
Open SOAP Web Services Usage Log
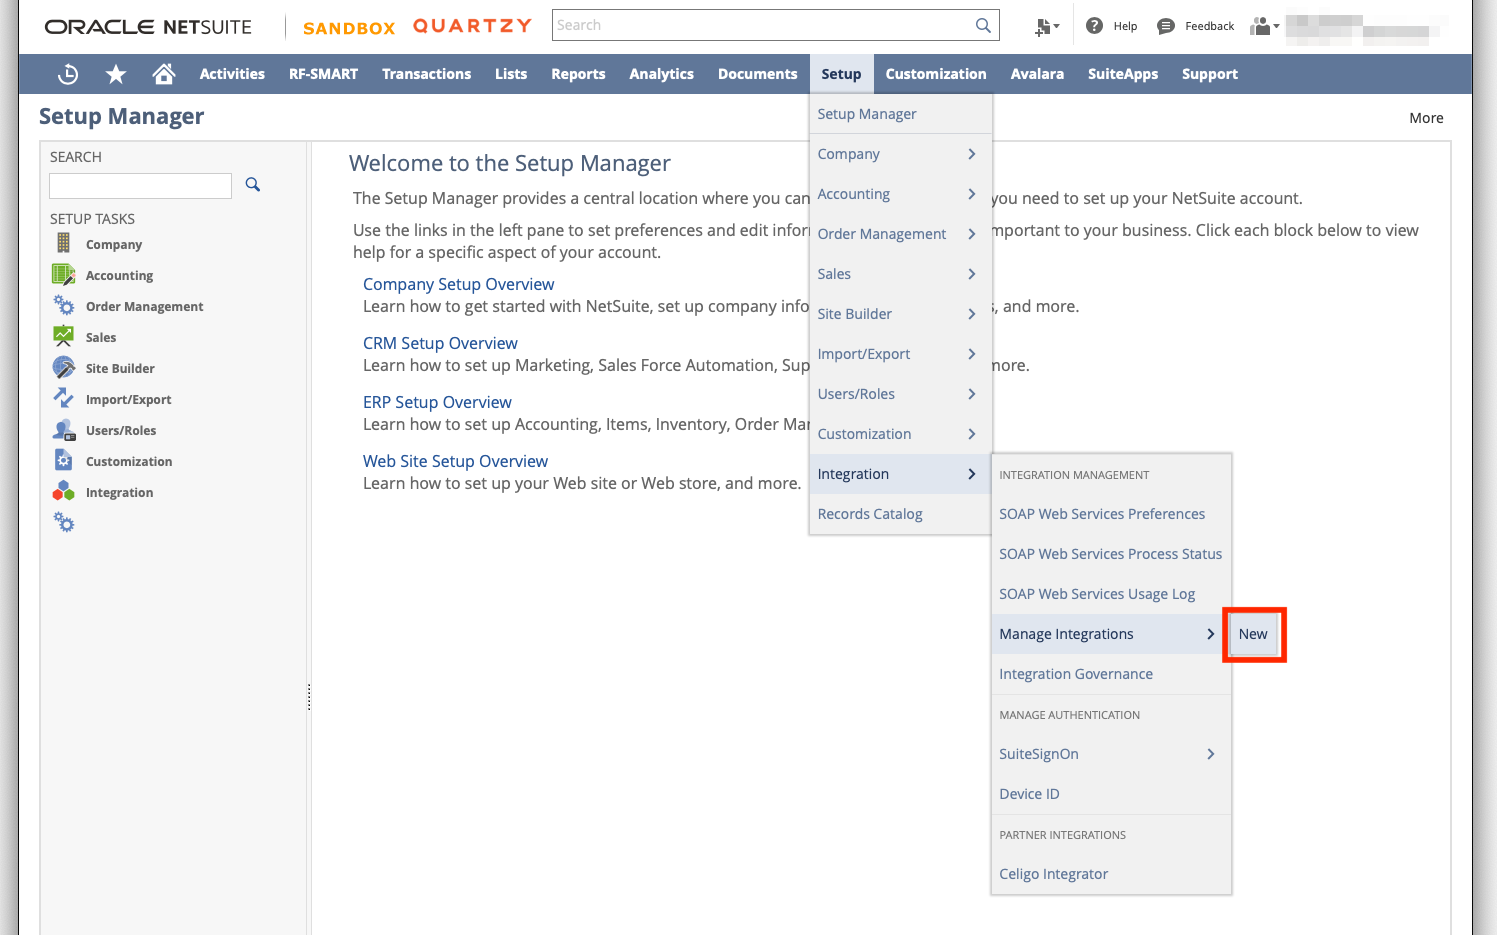[x=1111, y=594]
